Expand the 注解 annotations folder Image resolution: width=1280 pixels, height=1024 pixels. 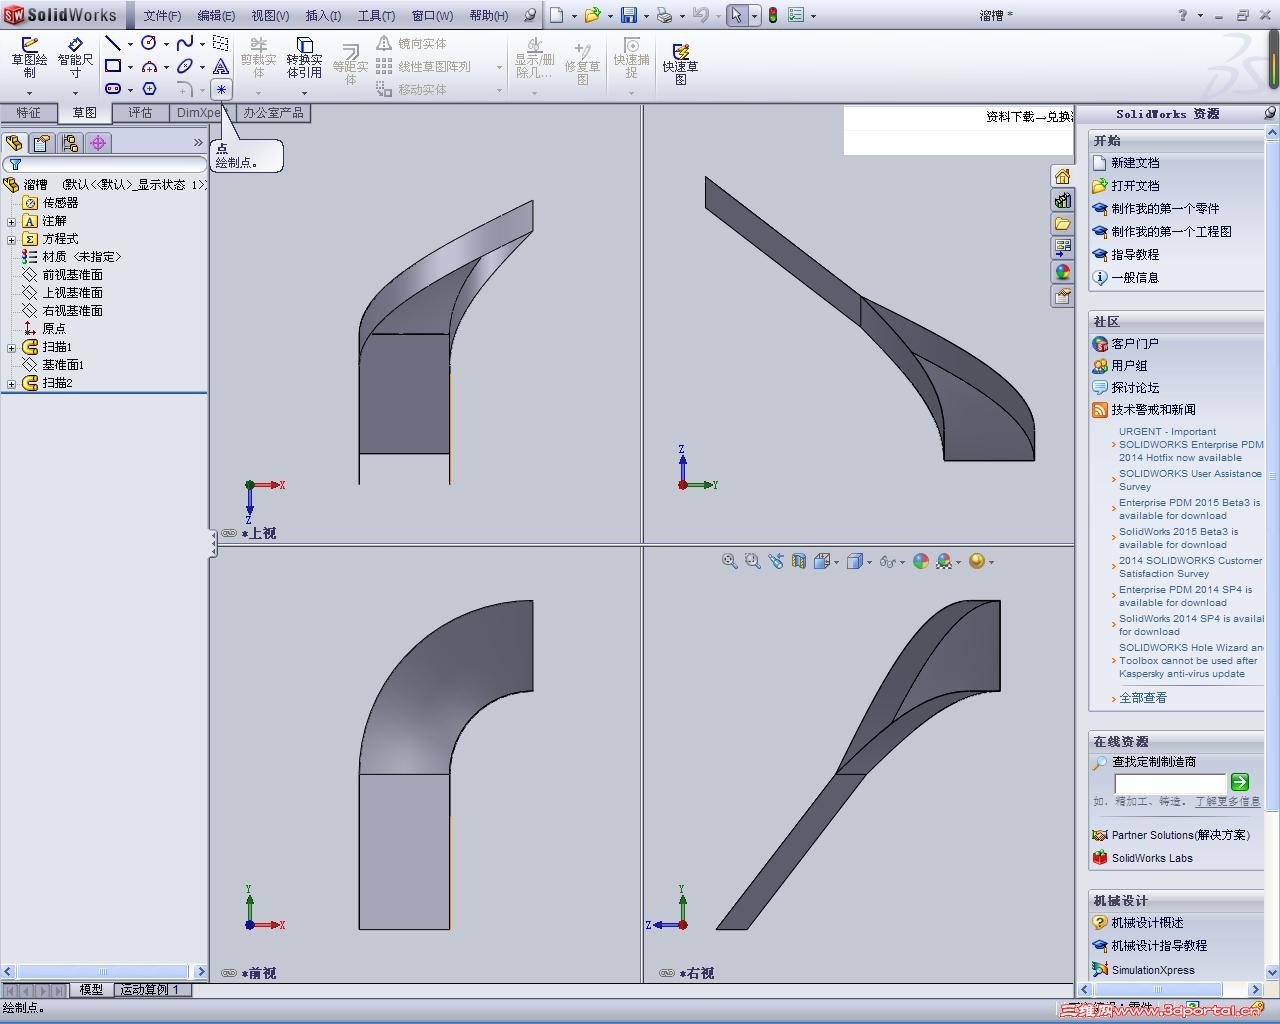[x=11, y=221]
